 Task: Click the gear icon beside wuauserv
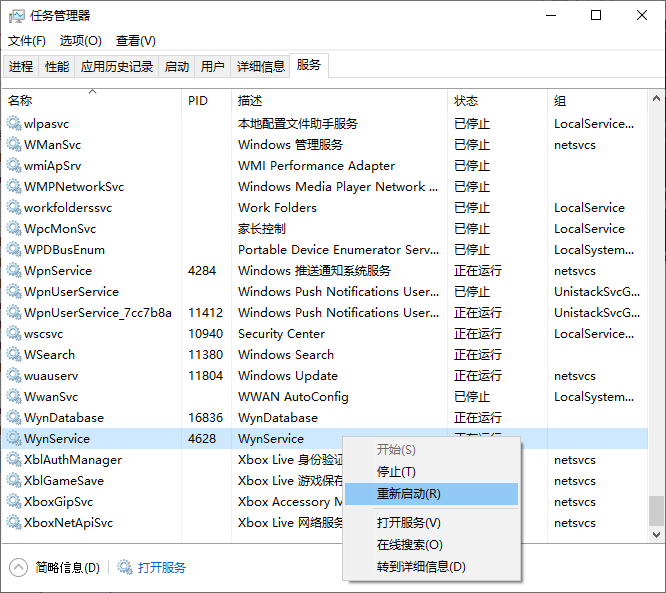(x=14, y=376)
